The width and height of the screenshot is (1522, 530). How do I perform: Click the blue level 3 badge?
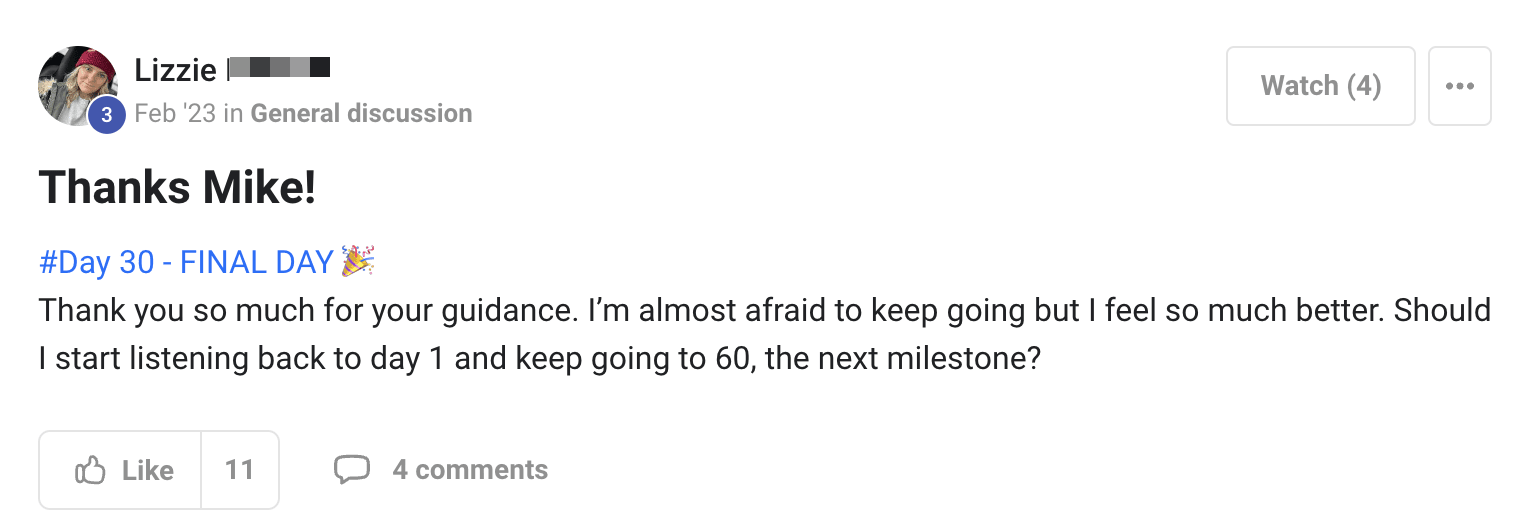point(106,116)
